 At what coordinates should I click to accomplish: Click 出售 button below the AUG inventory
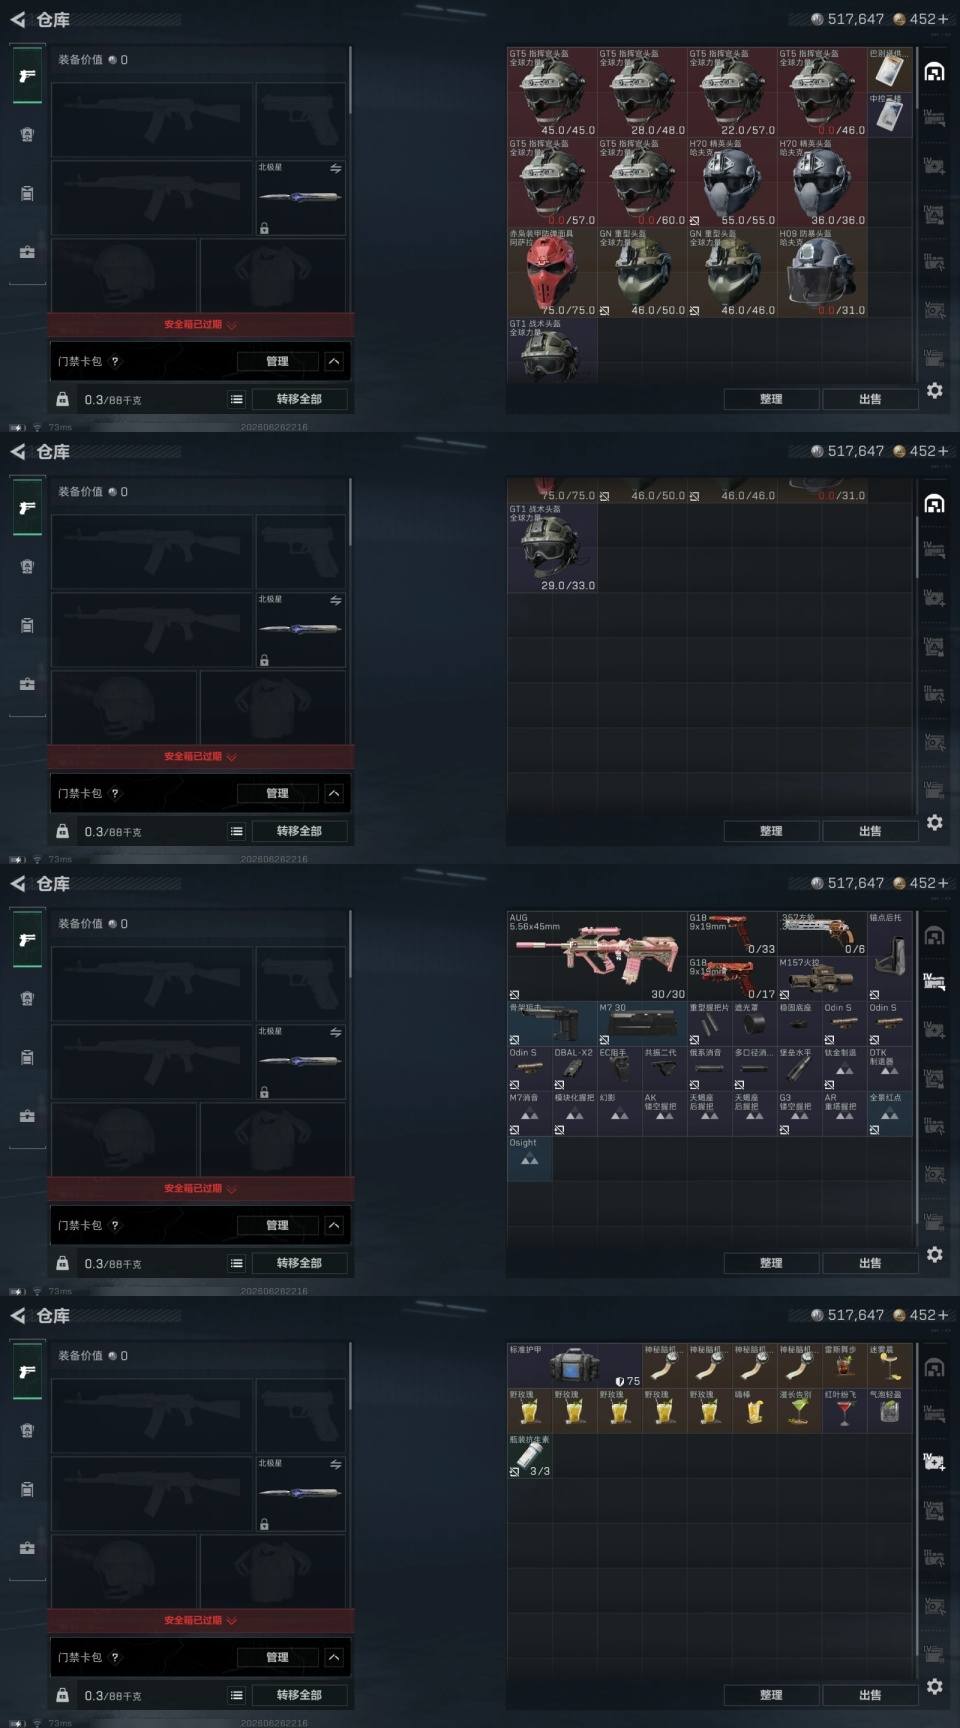coord(870,1263)
